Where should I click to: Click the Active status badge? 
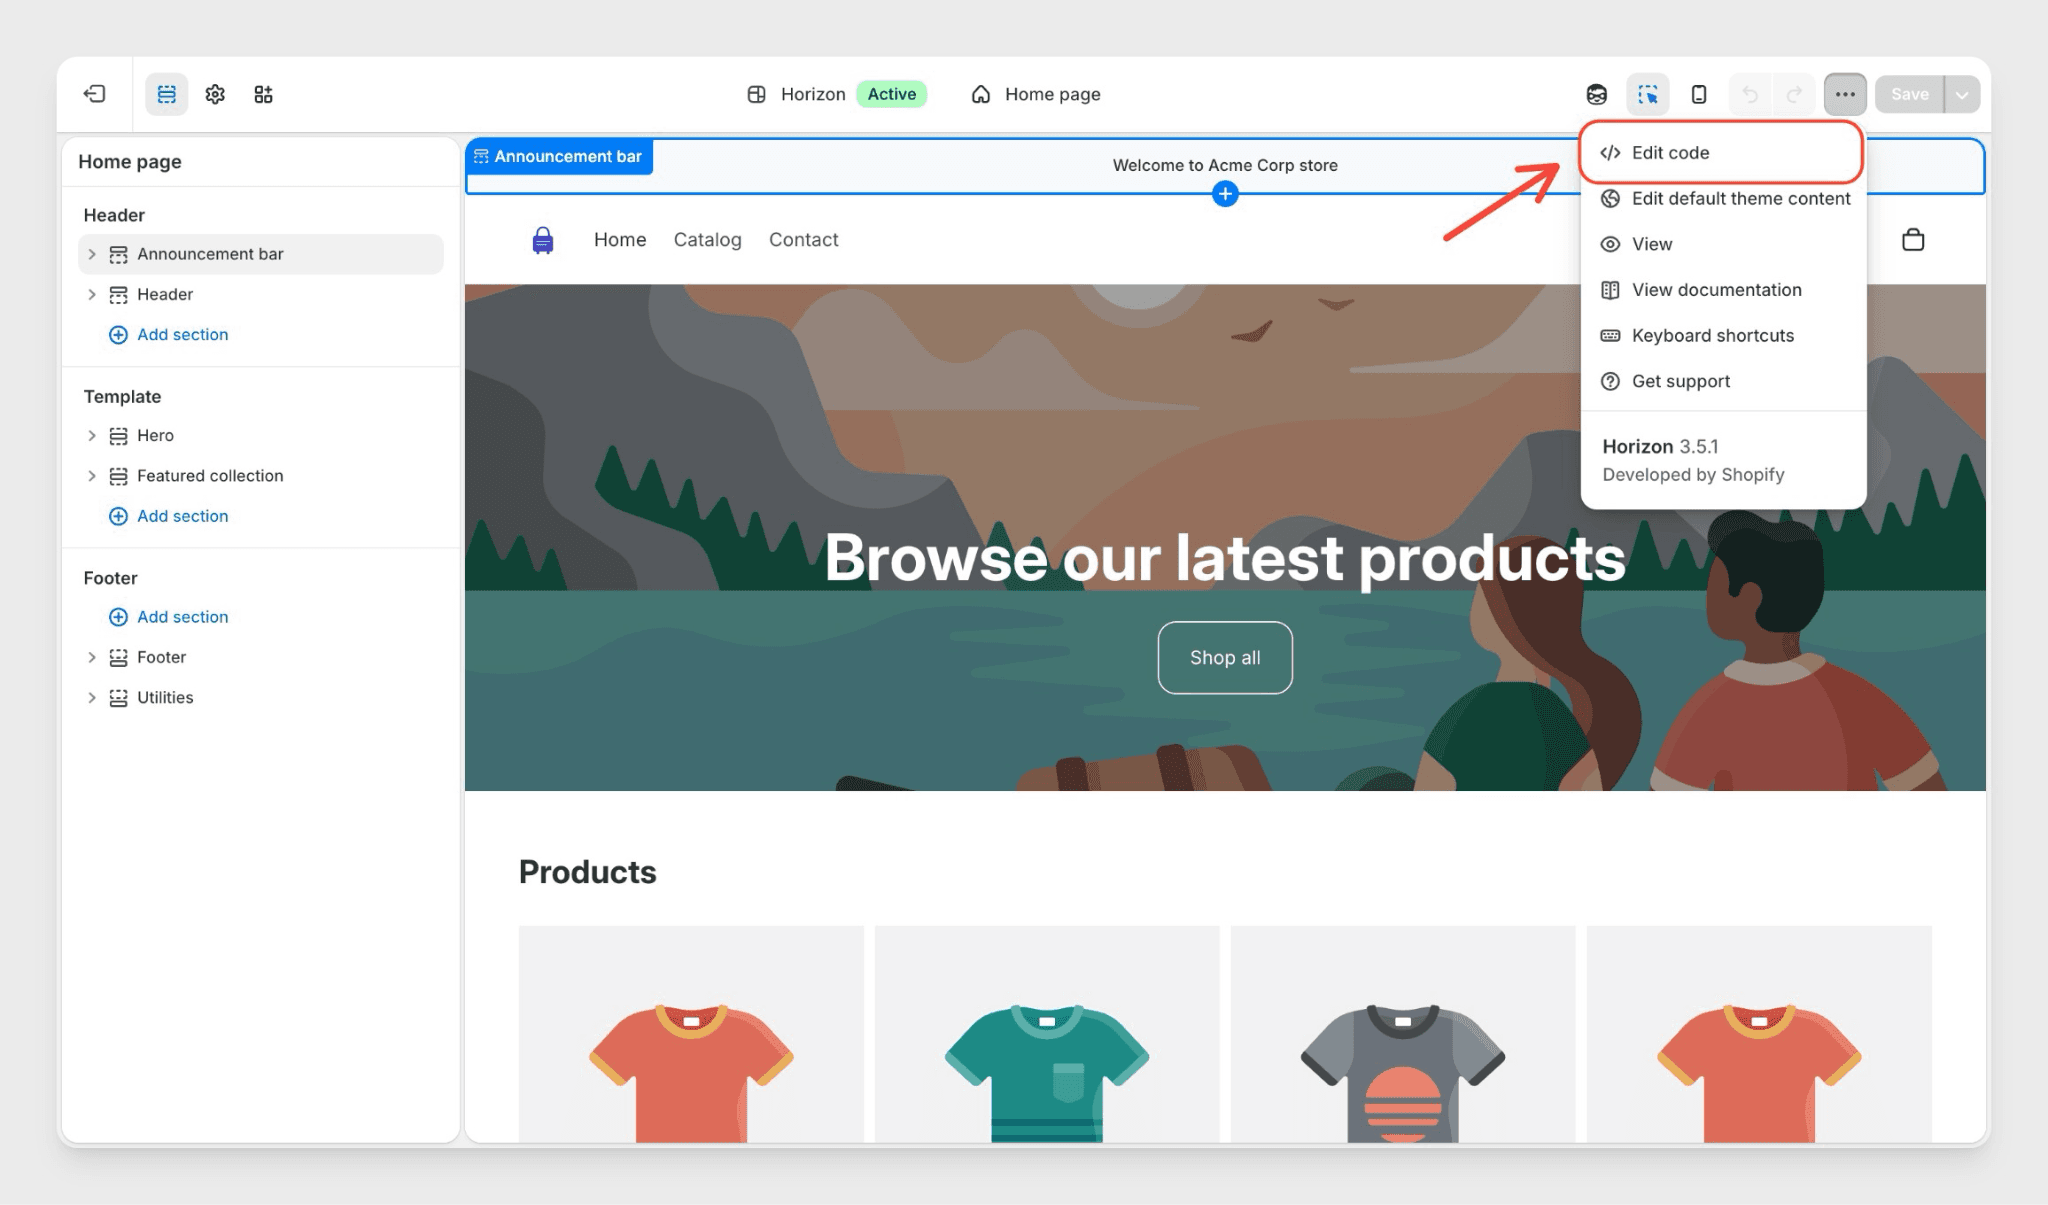tap(891, 94)
